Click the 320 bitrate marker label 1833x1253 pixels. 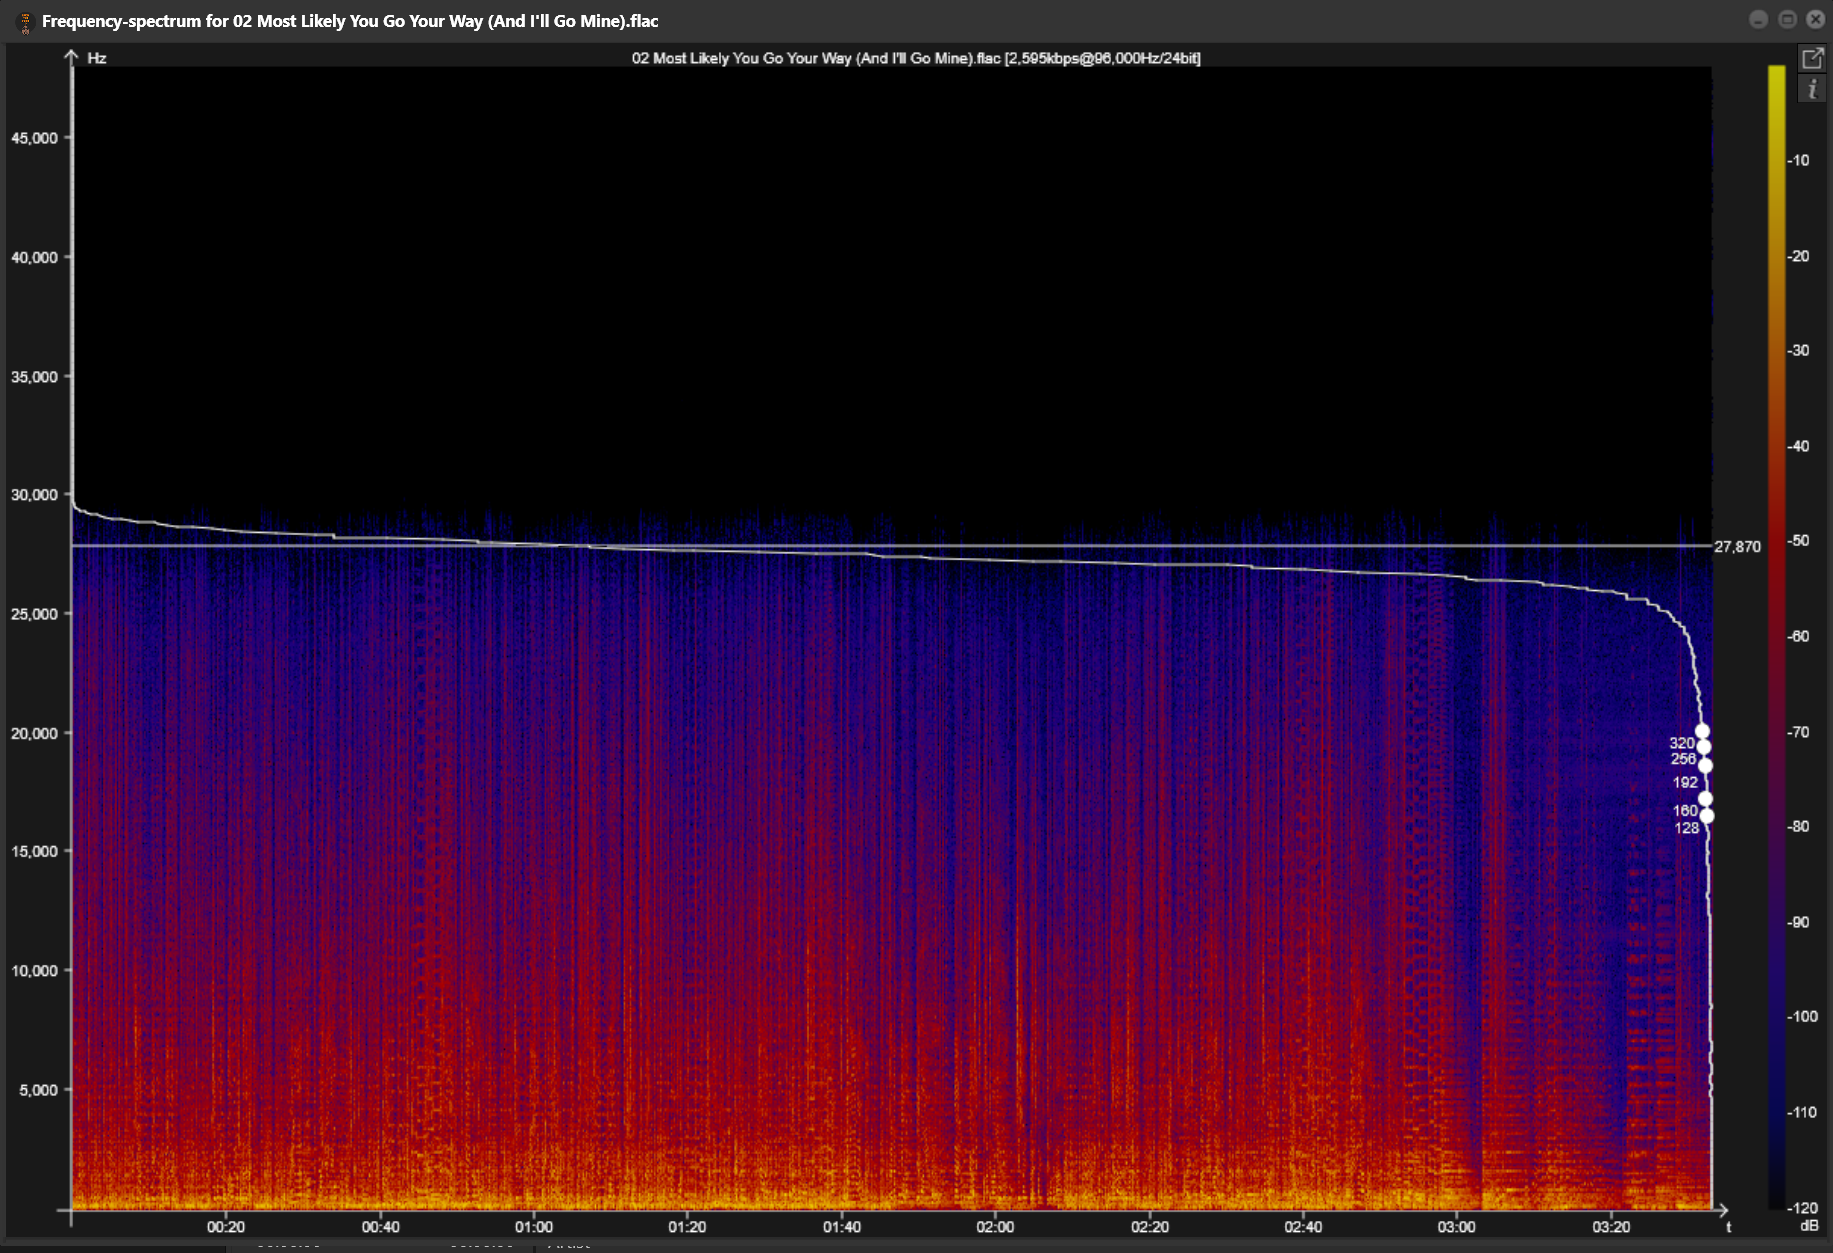tap(1682, 743)
